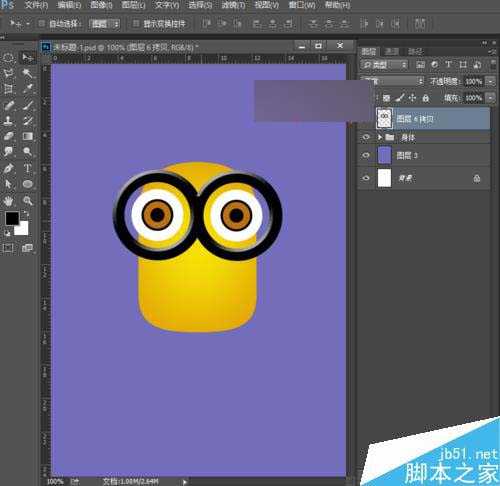
Task: Enable Show Transform Controls checkbox
Action: coord(136,24)
